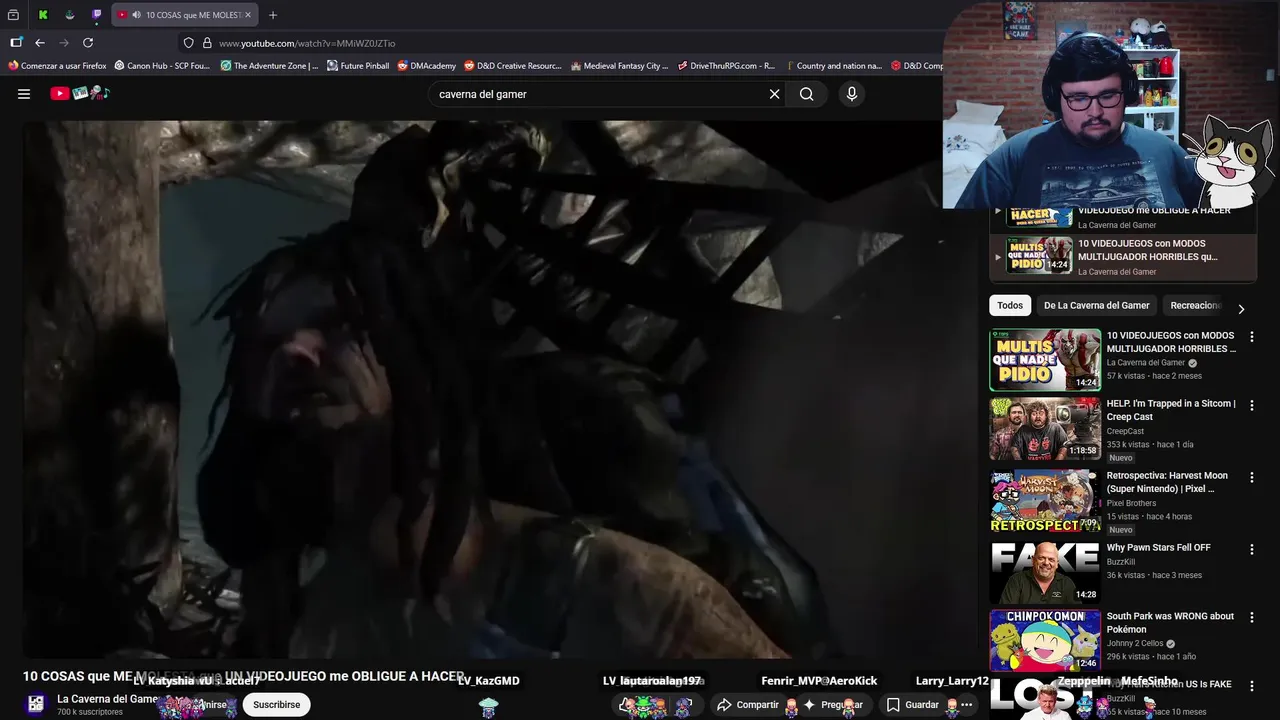The width and height of the screenshot is (1280, 720).
Task: Start voice search with the microphone
Action: pyautogui.click(x=852, y=94)
